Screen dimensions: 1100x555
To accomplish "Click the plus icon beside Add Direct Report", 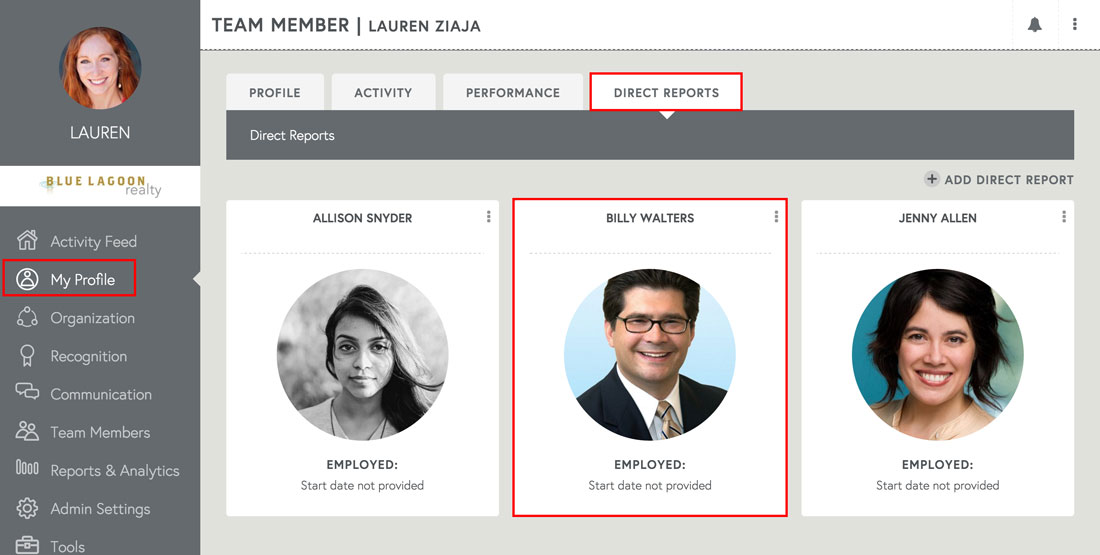I will (931, 179).
